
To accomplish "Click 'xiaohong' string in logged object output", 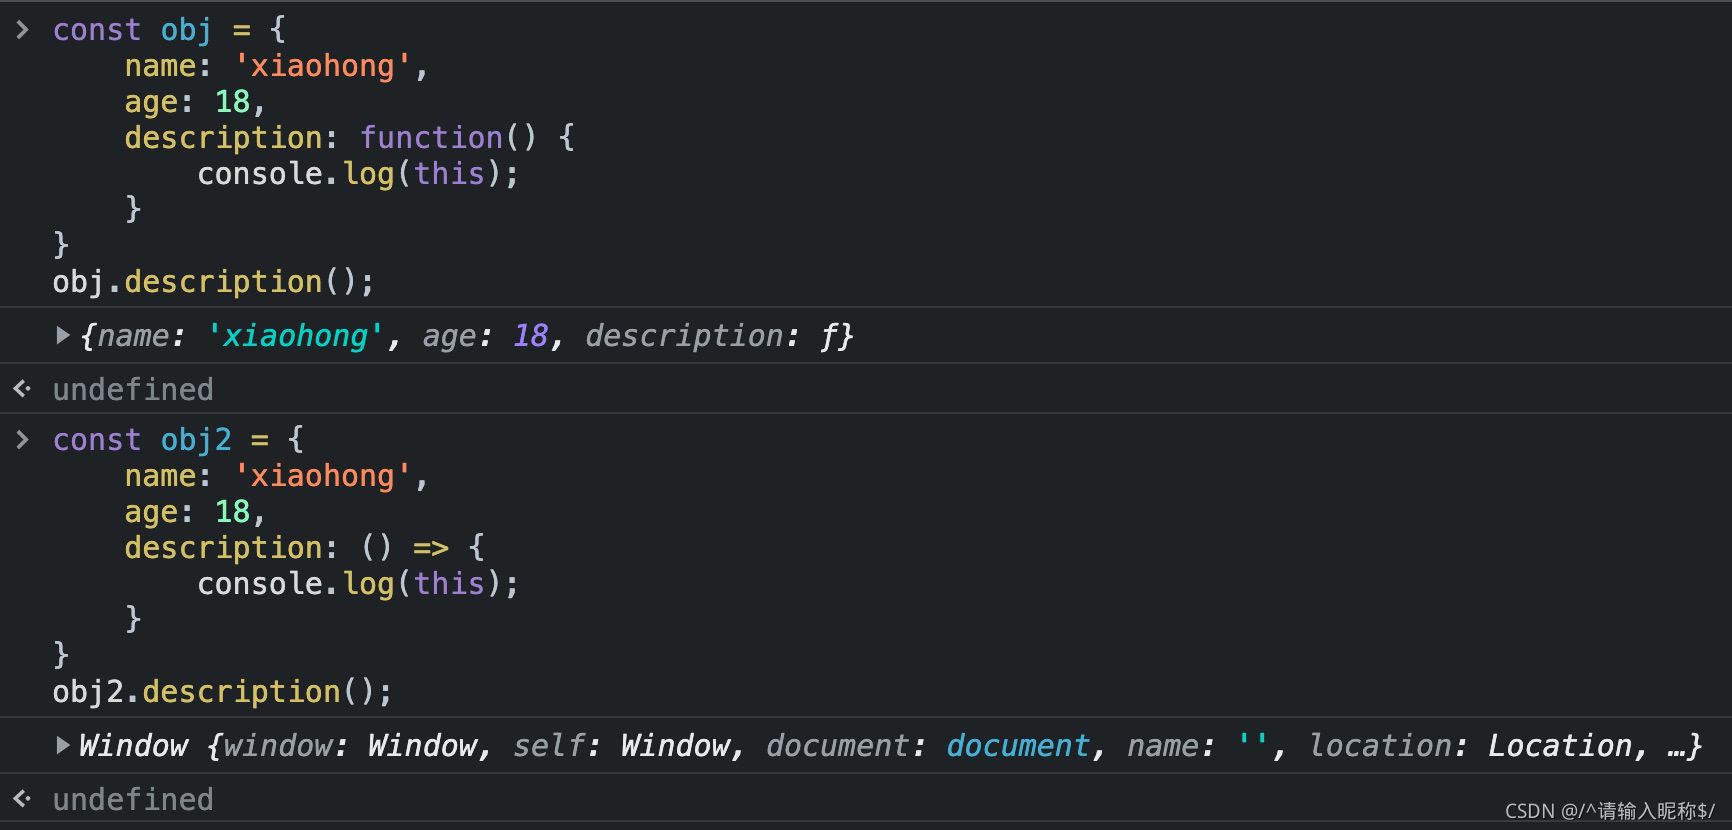I will coord(295,336).
